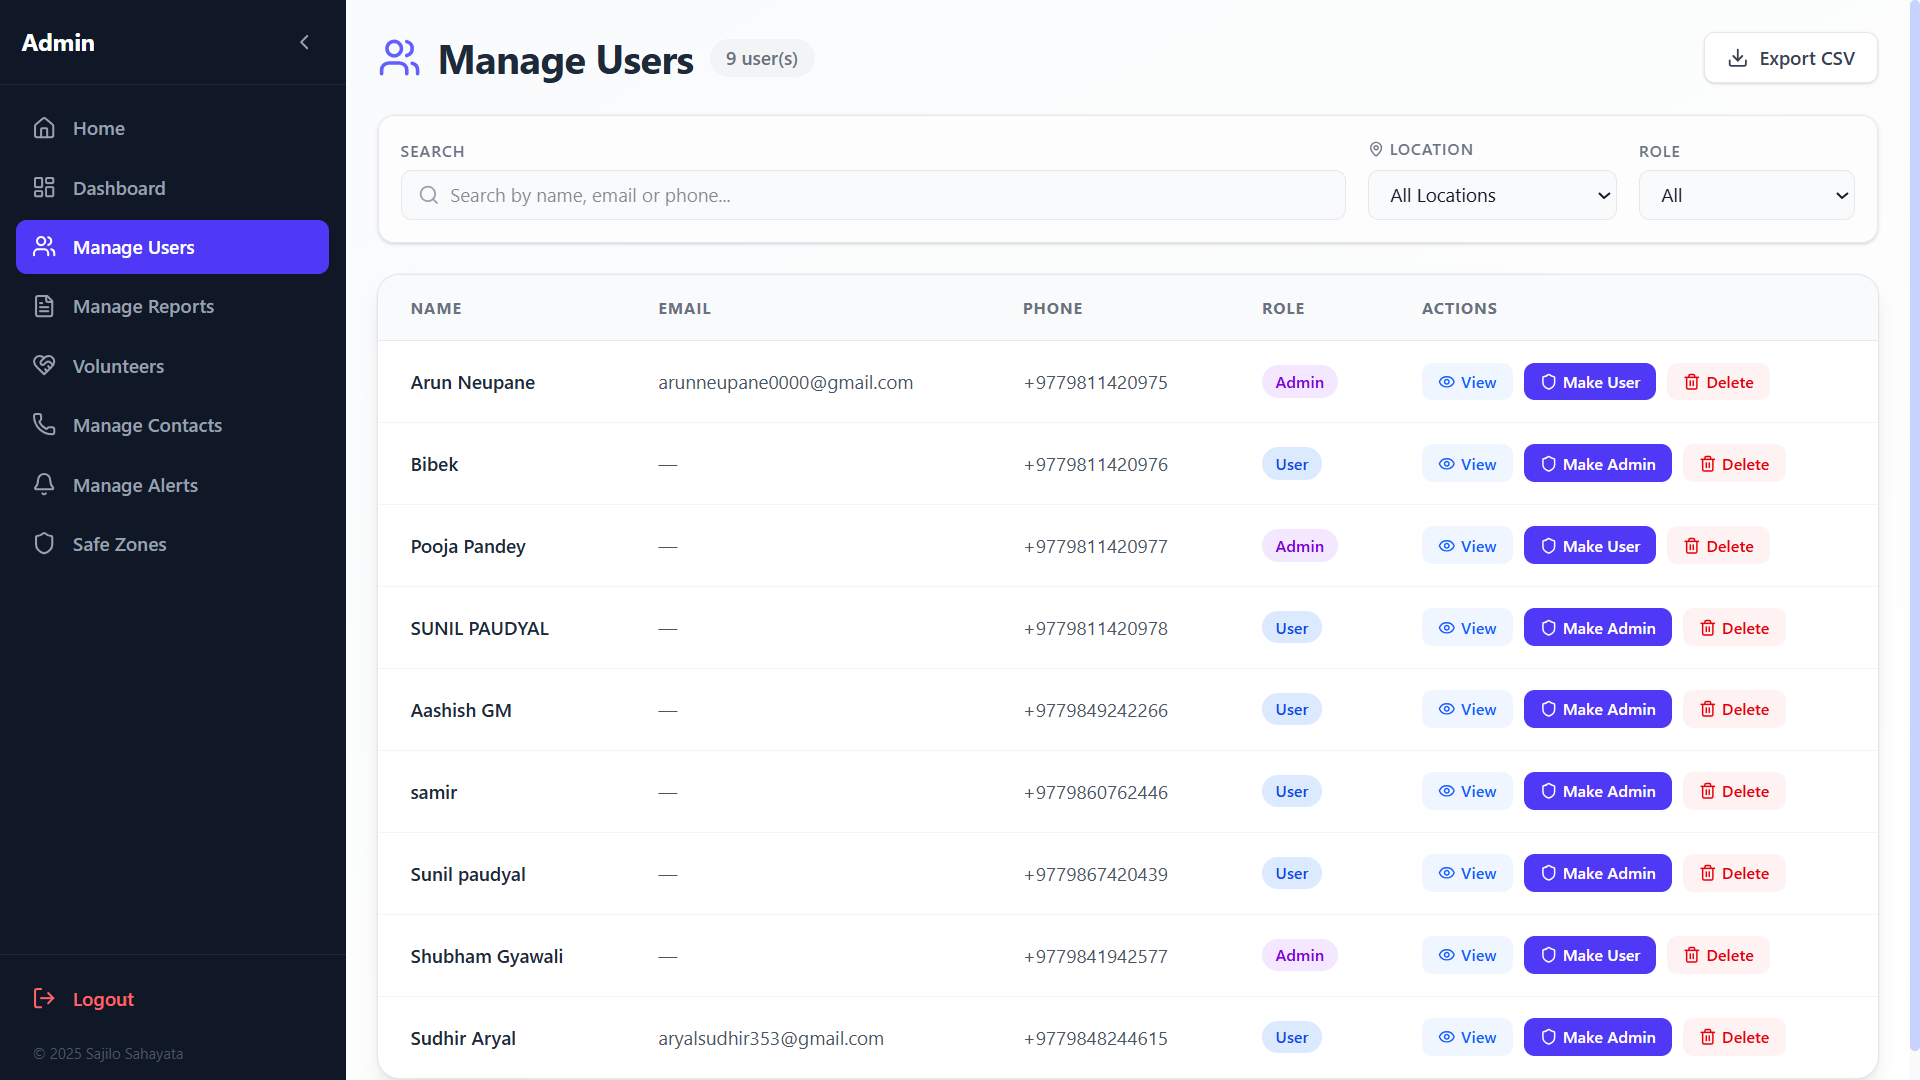The image size is (1920, 1080).
Task: Click the trash icon in Pooja Pandey's row
Action: click(x=1692, y=546)
